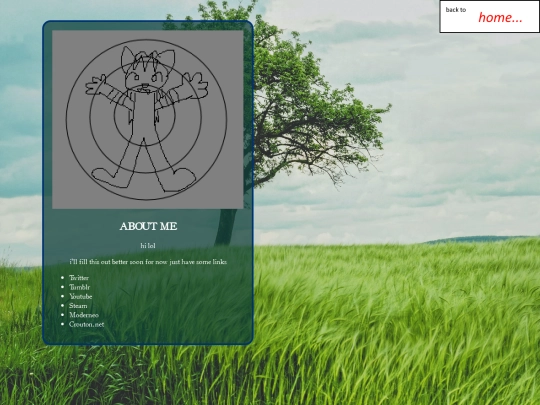Open the Tumblr link

(79, 287)
